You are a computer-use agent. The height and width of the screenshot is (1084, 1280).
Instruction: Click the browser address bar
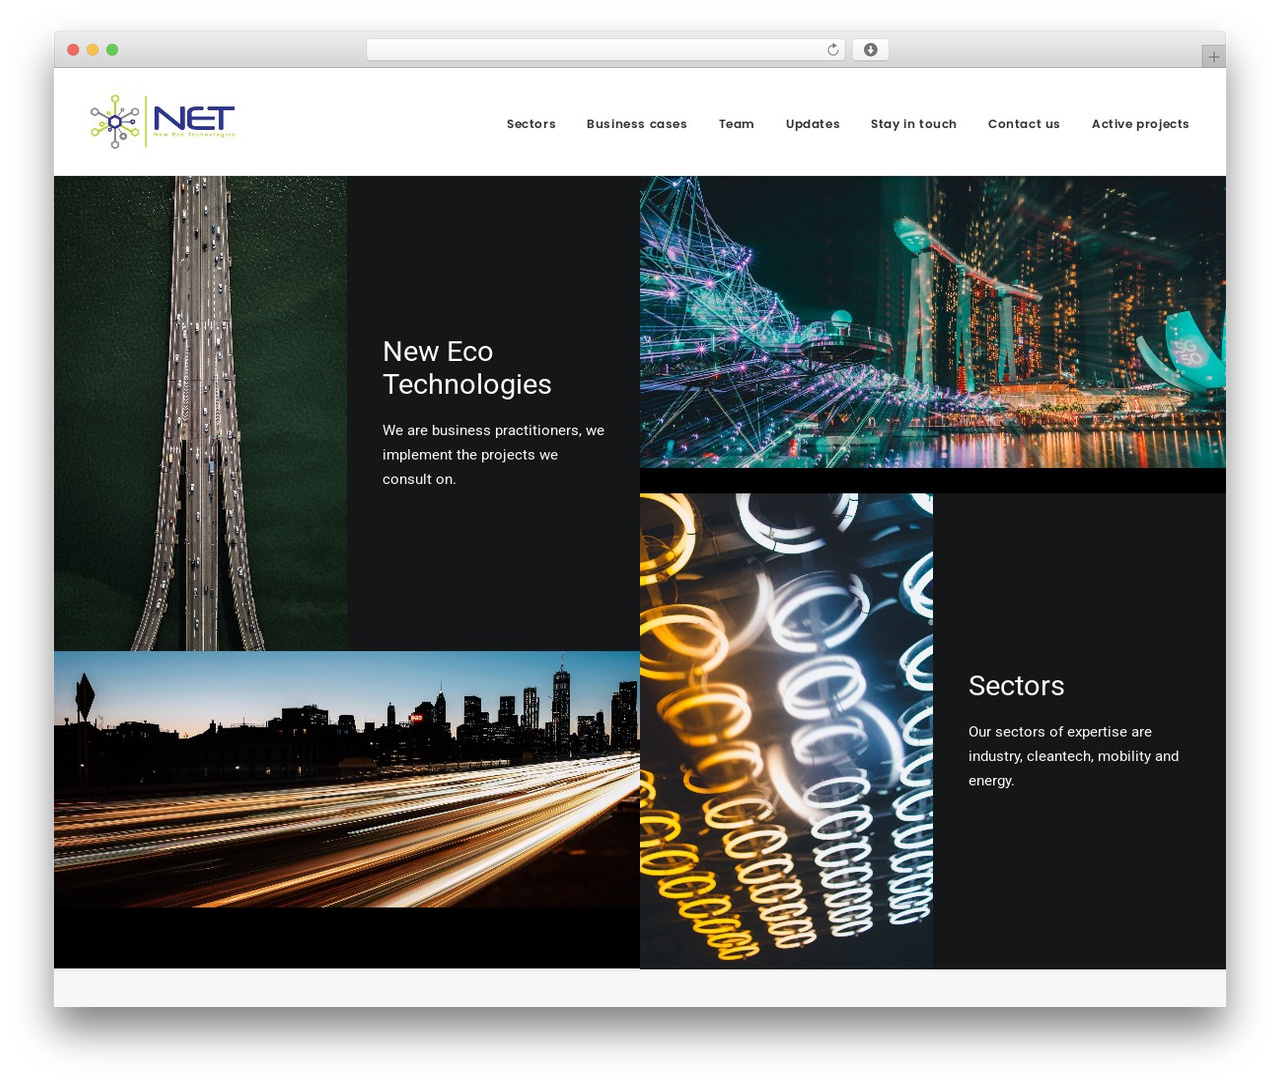606,50
